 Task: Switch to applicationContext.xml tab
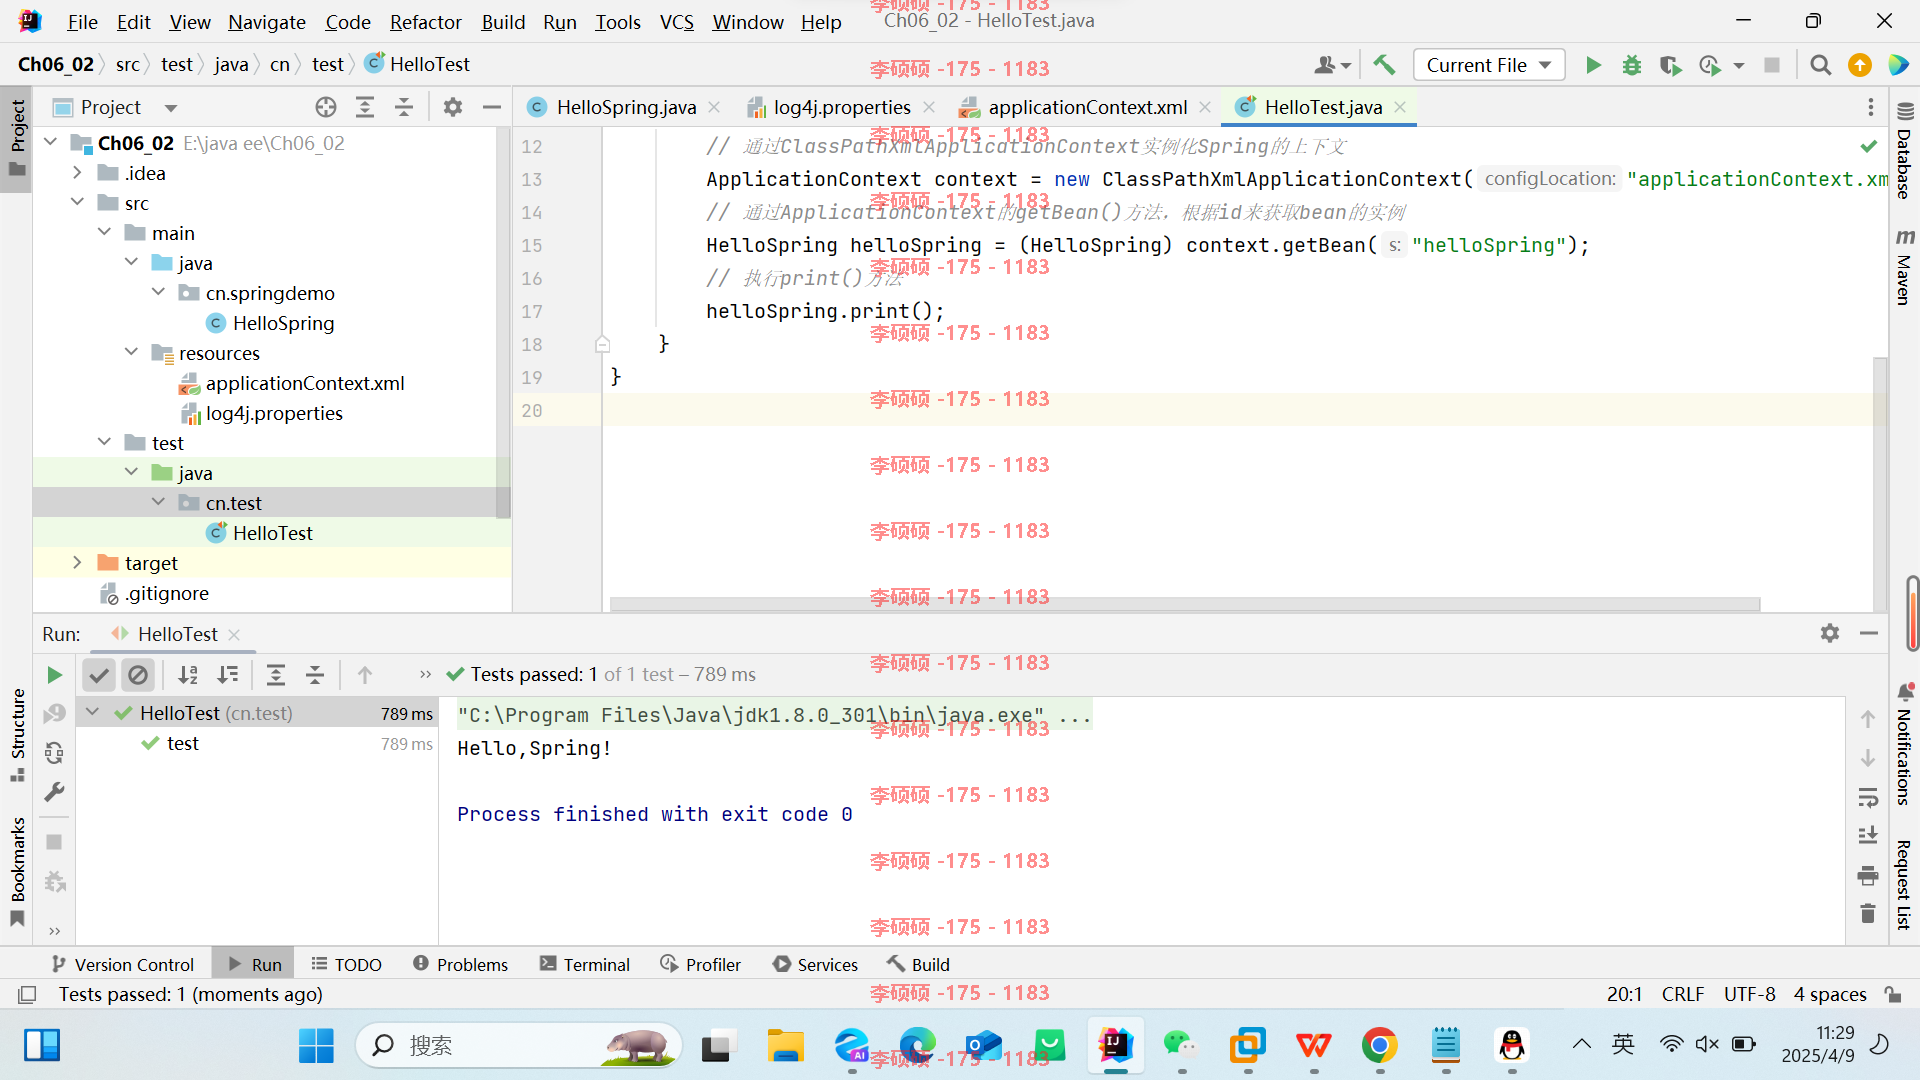coord(1086,107)
